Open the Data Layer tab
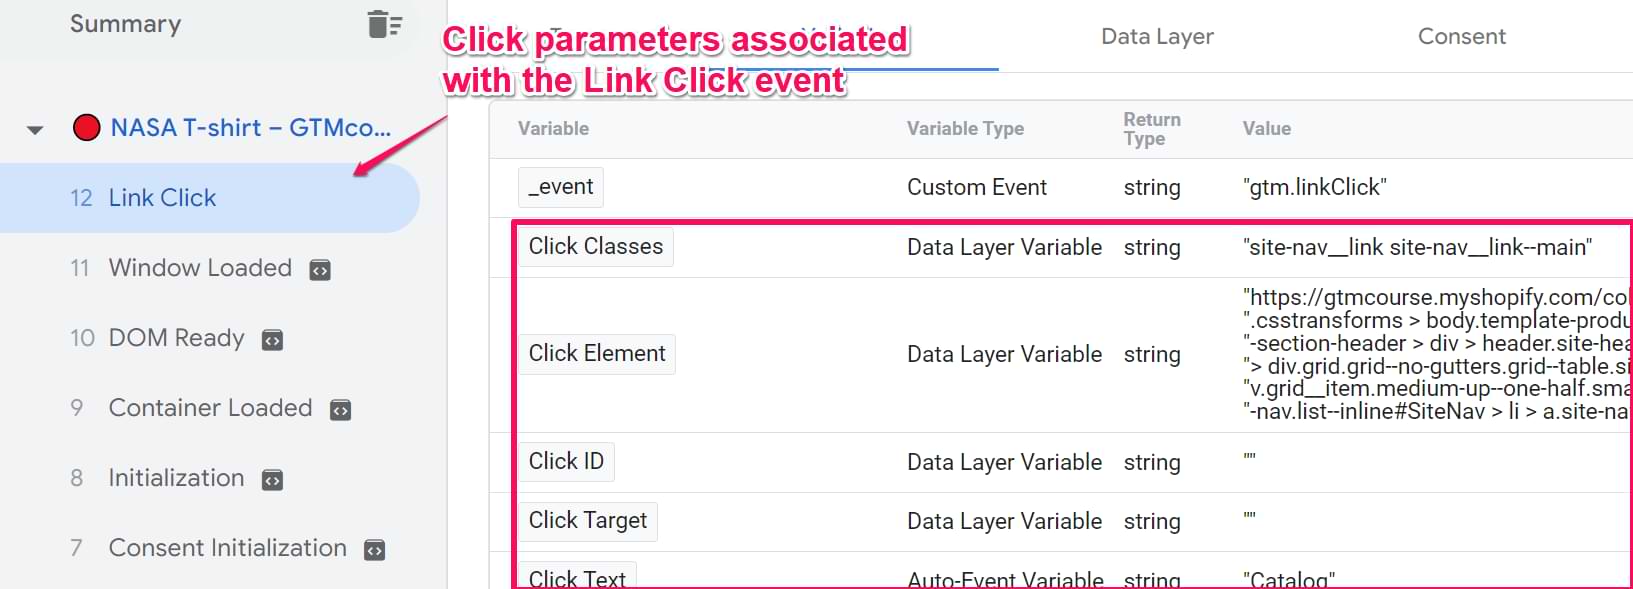The width and height of the screenshot is (1633, 589). (1157, 37)
